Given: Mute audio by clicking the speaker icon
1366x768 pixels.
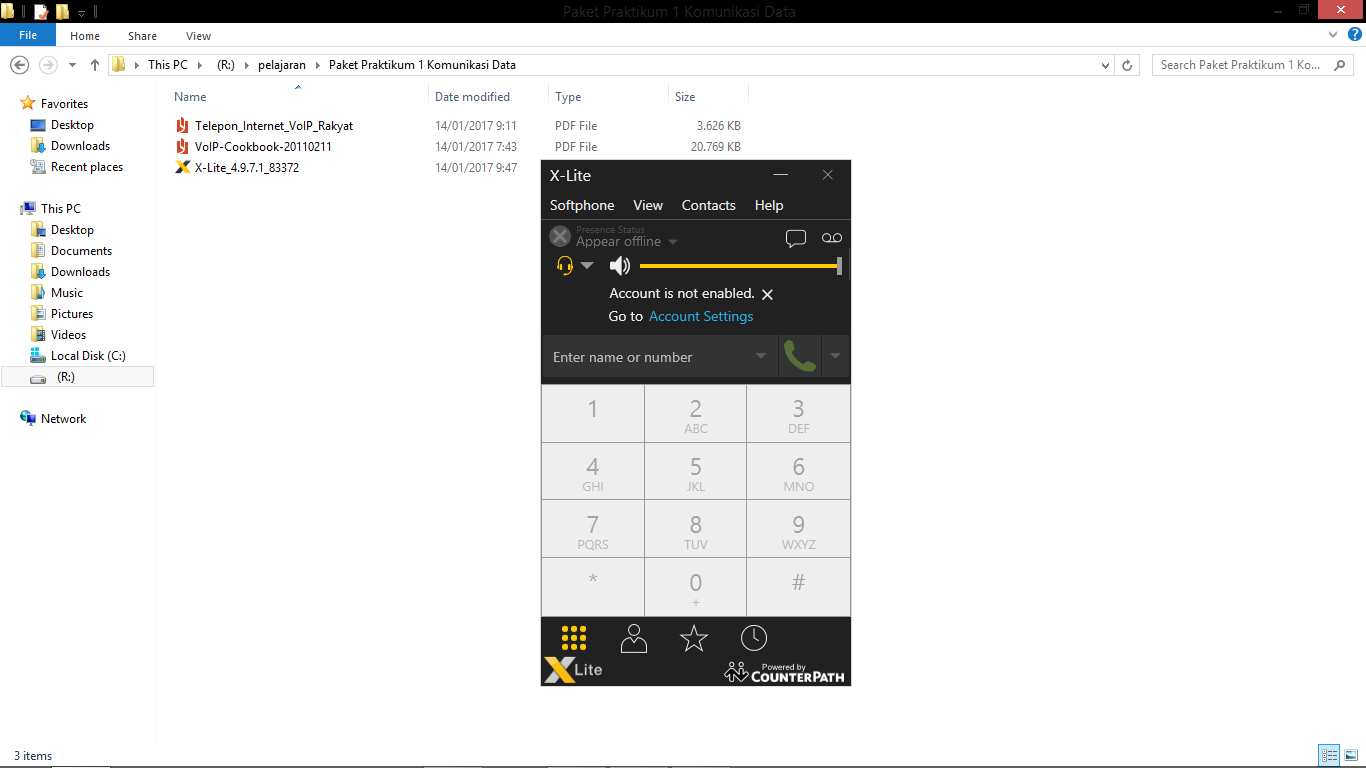Looking at the screenshot, I should coord(619,265).
